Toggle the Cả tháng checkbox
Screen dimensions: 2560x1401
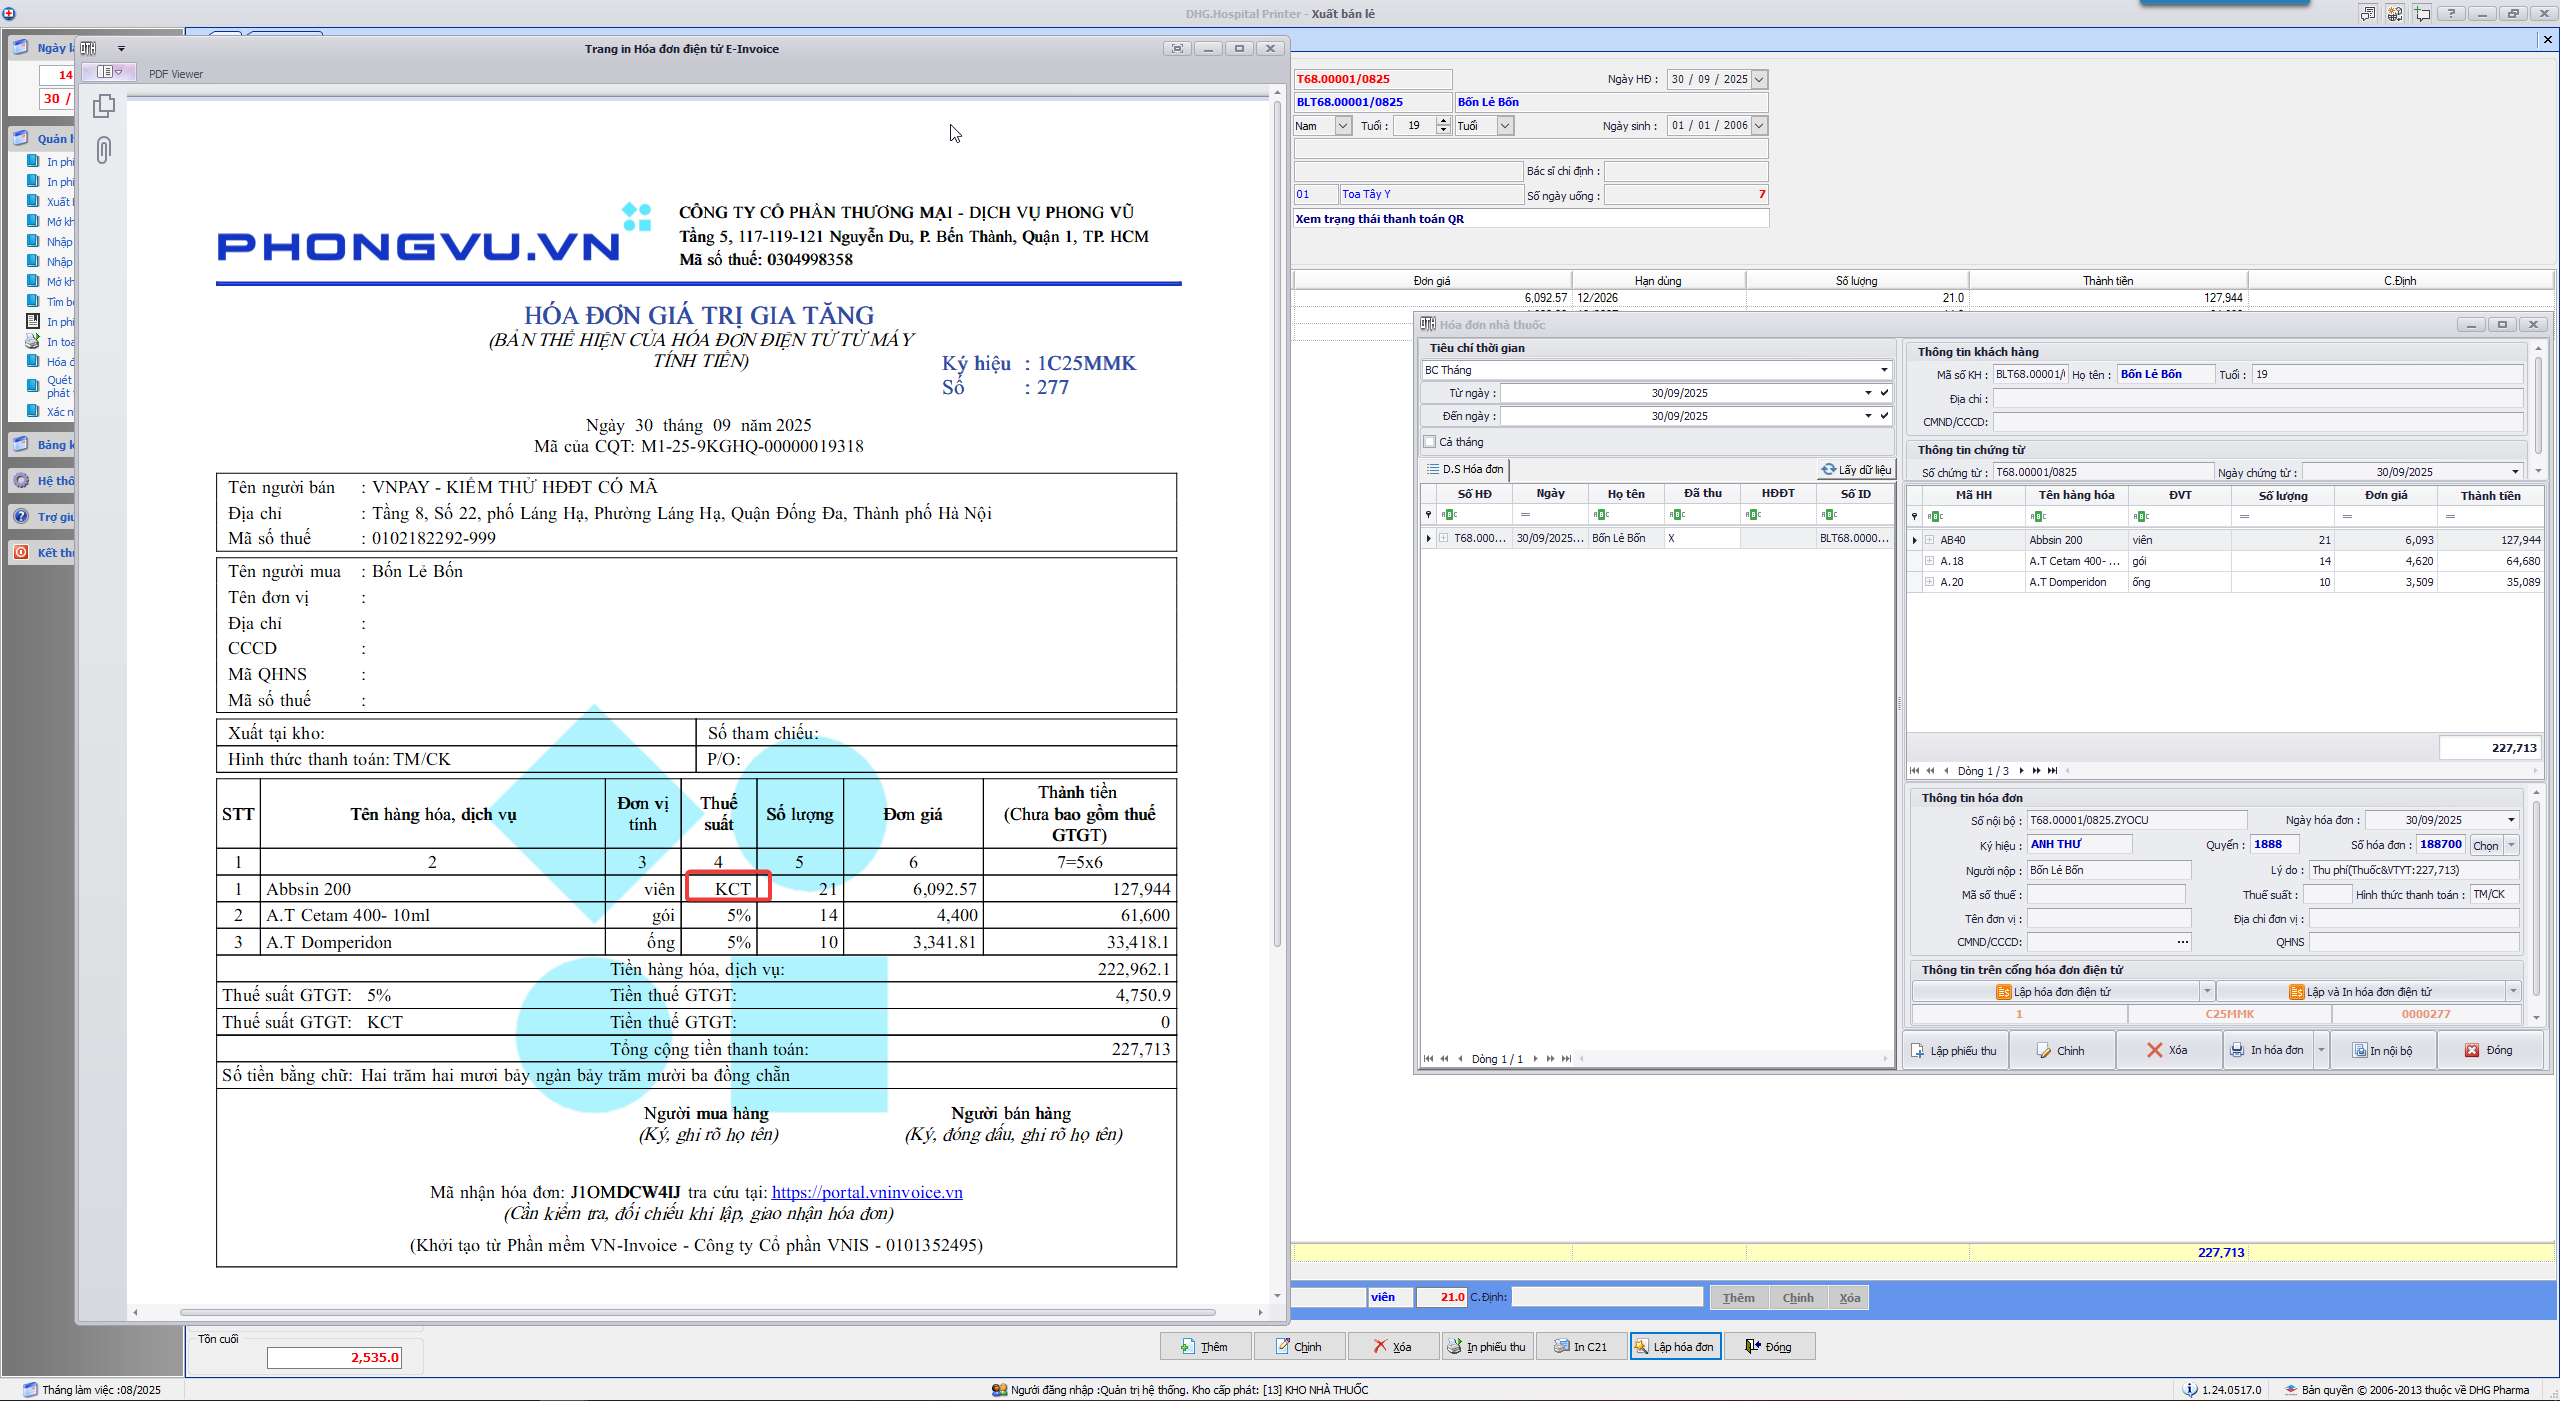coord(1430,442)
